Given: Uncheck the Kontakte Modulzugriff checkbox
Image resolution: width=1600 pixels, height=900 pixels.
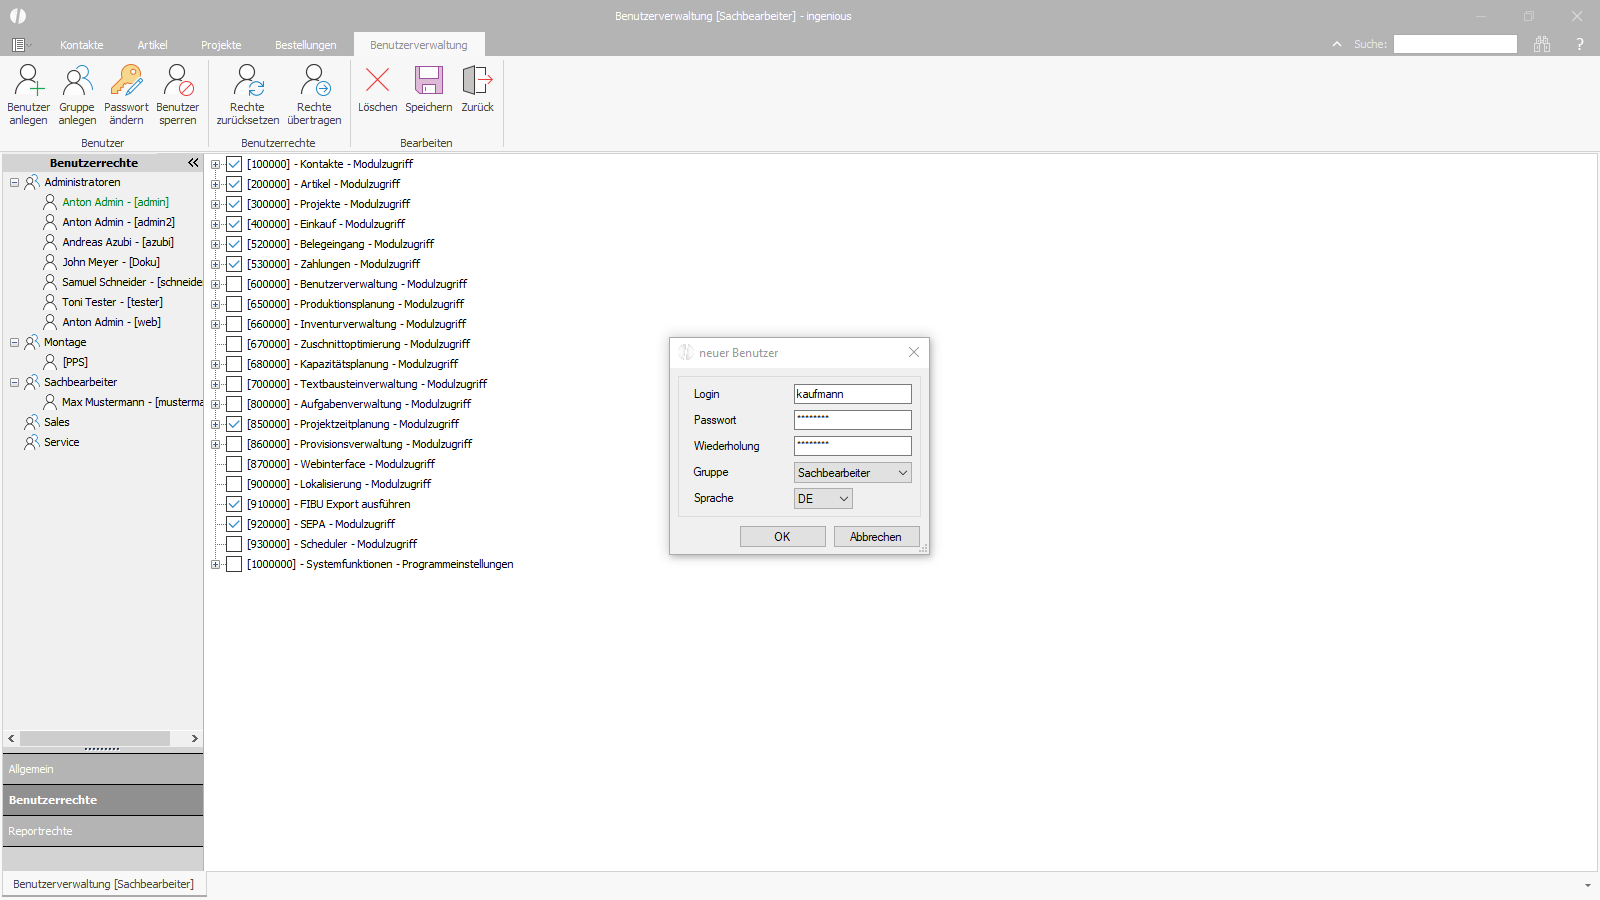Looking at the screenshot, I should coord(234,164).
